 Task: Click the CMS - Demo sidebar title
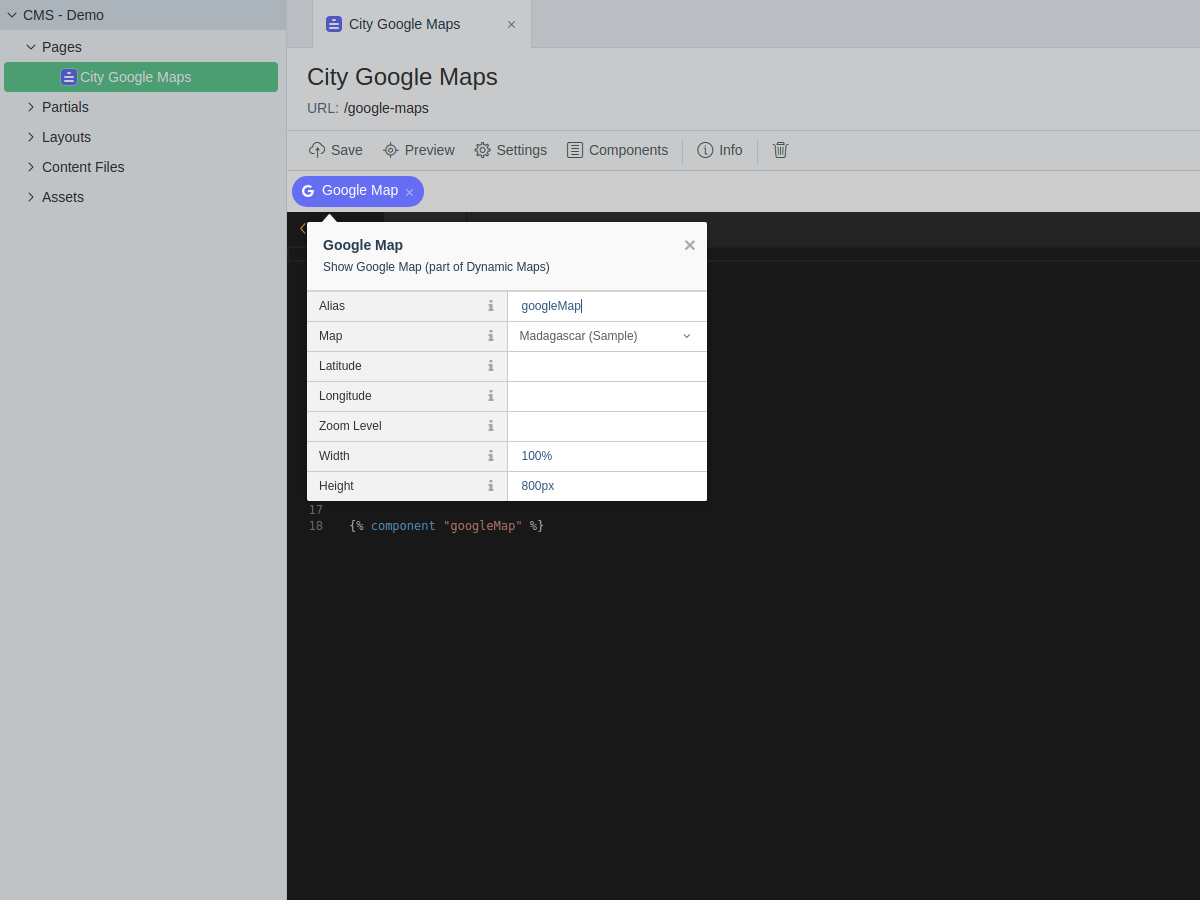[63, 15]
